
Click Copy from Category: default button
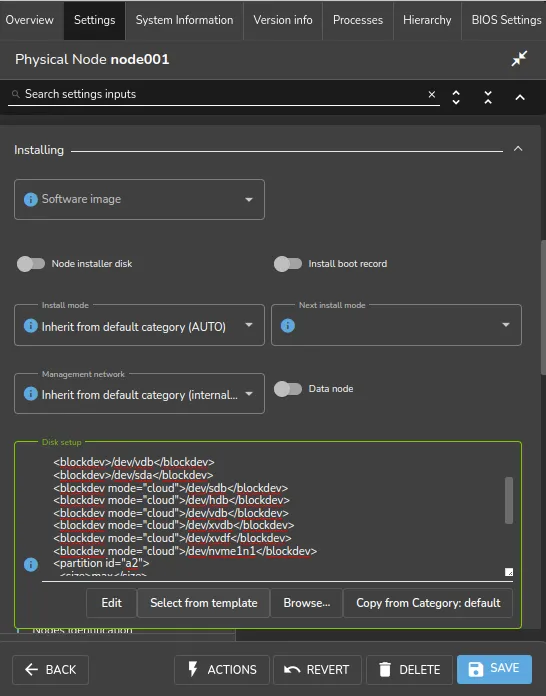[428, 603]
